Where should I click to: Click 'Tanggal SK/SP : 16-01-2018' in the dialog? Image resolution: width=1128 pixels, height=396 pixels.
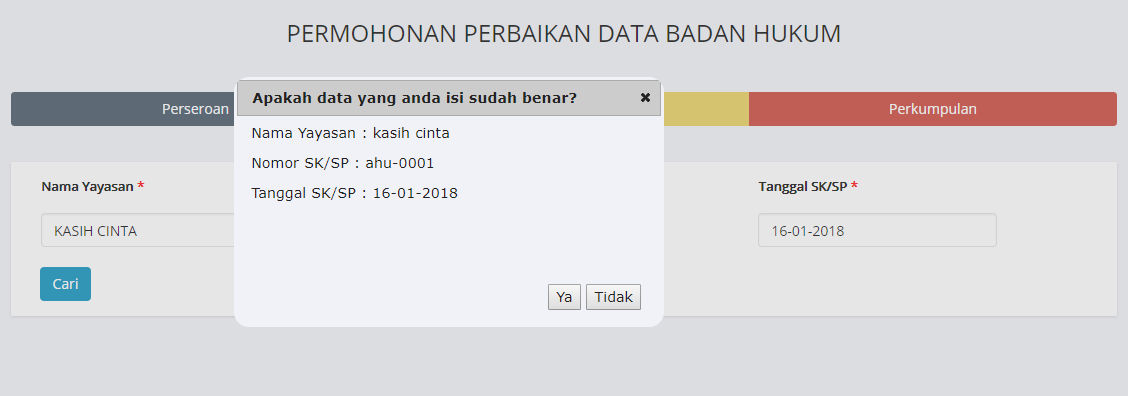point(355,193)
